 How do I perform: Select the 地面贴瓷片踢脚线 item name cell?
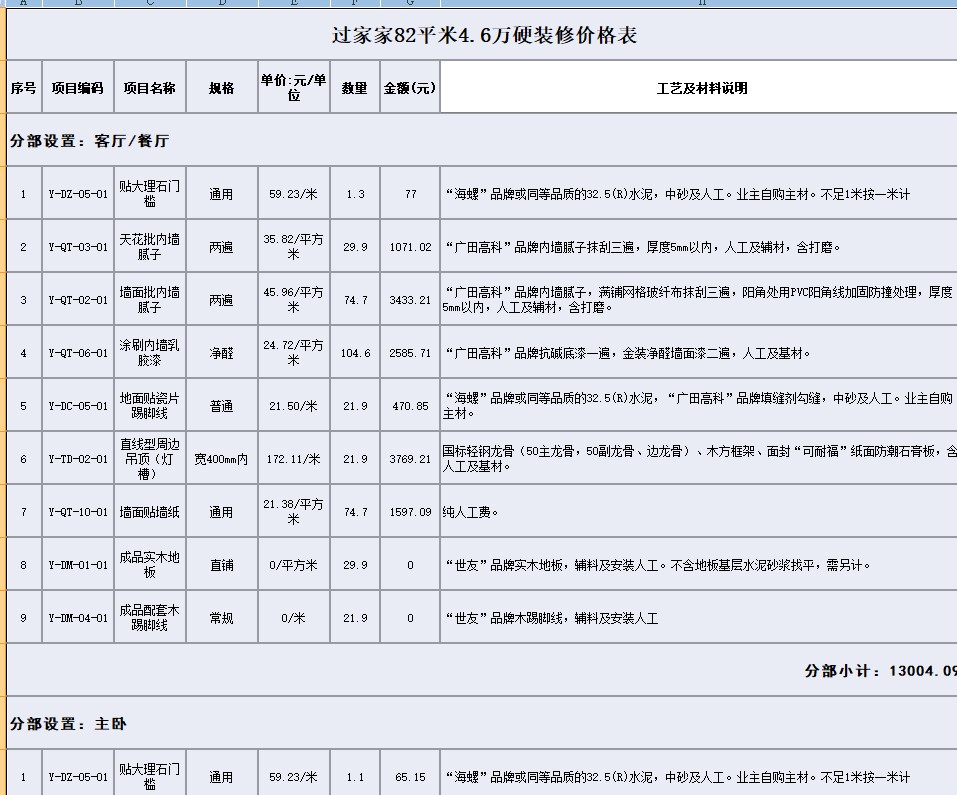150,406
